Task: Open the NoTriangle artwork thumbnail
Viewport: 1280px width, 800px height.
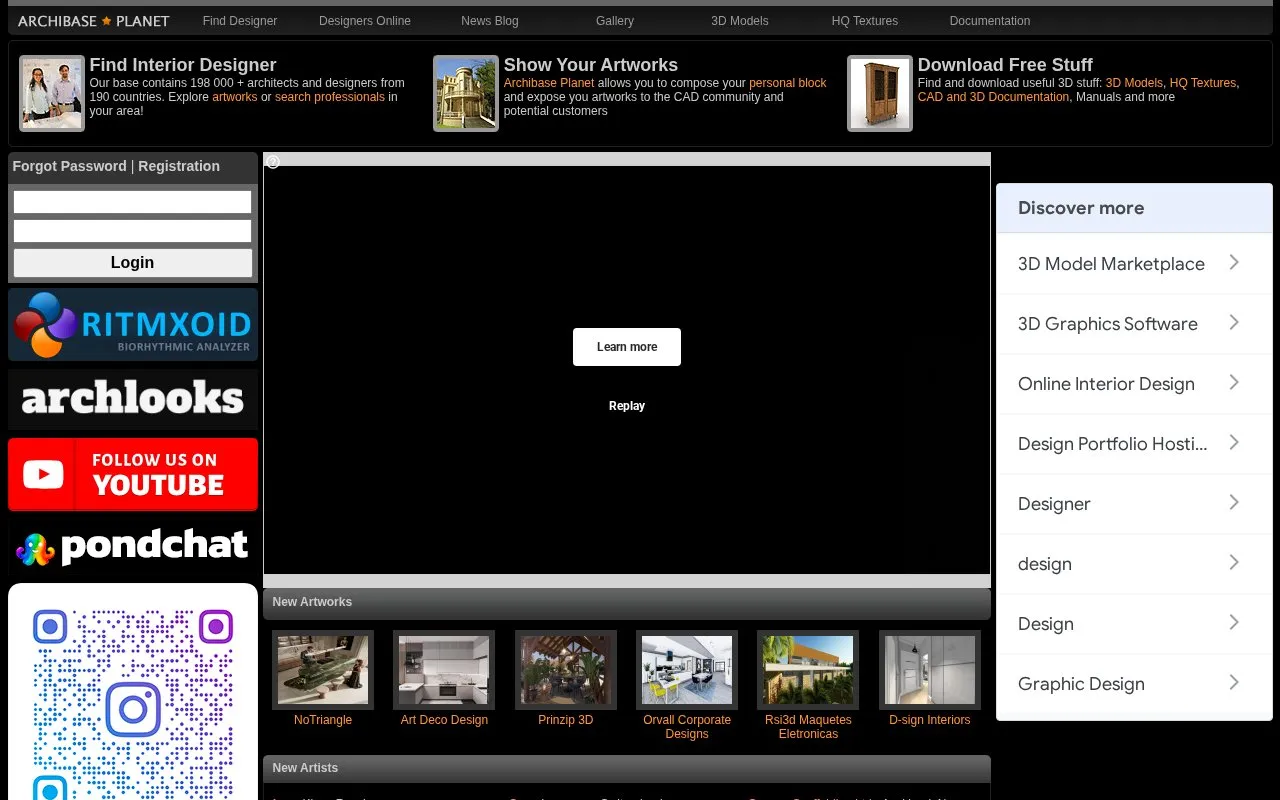Action: [323, 670]
